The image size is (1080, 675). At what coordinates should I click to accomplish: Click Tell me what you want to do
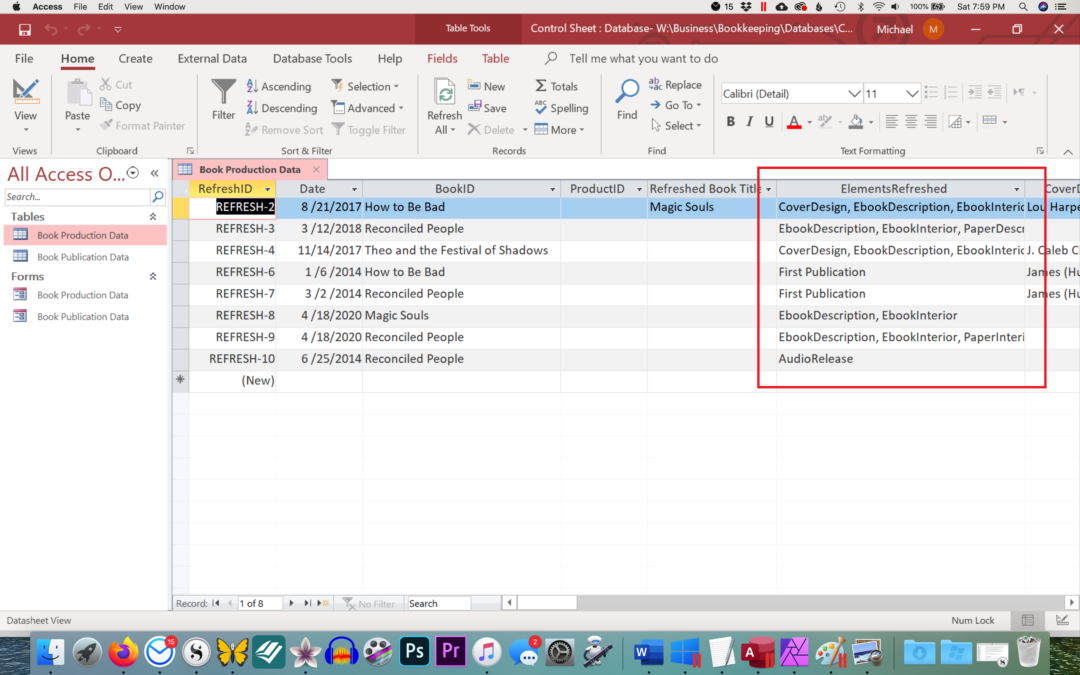(643, 59)
